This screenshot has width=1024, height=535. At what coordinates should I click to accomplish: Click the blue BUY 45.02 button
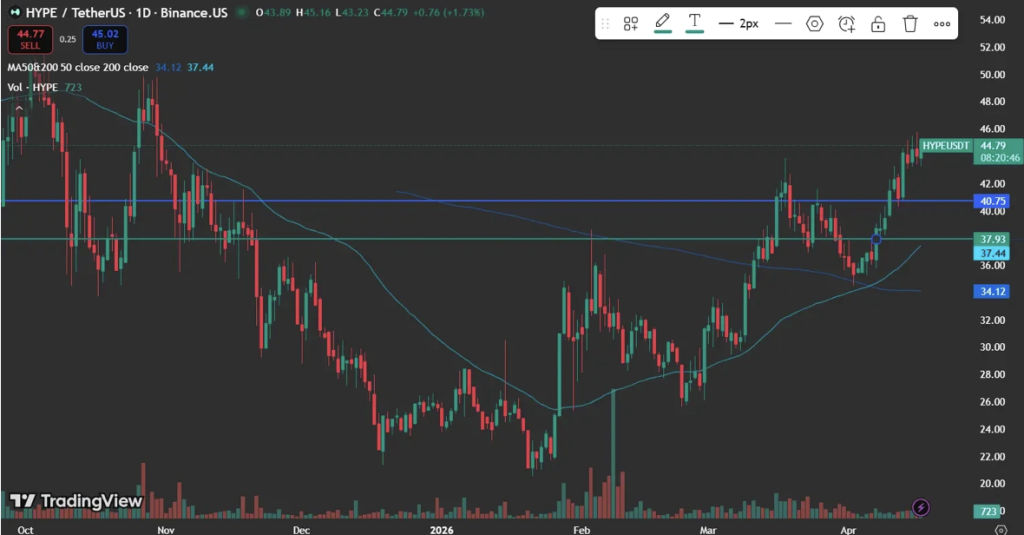click(x=102, y=39)
